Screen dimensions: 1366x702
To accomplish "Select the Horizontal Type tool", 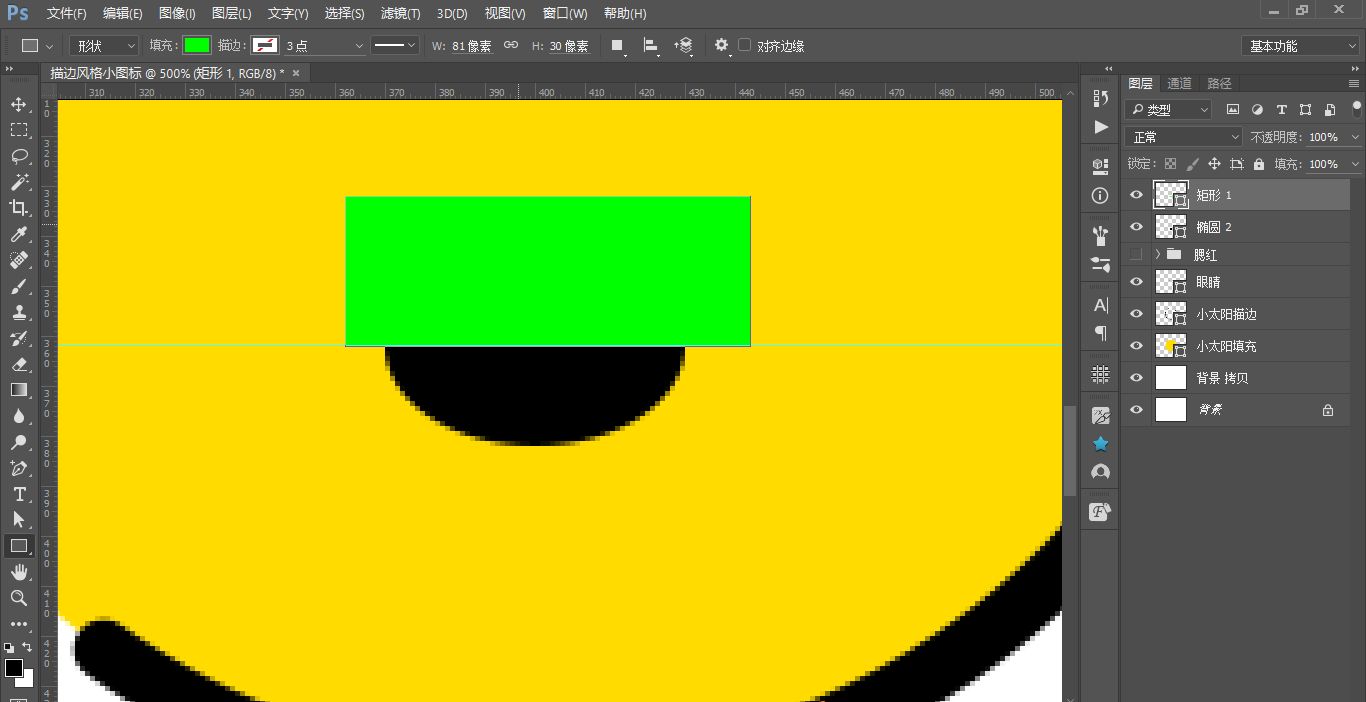I will pyautogui.click(x=18, y=494).
